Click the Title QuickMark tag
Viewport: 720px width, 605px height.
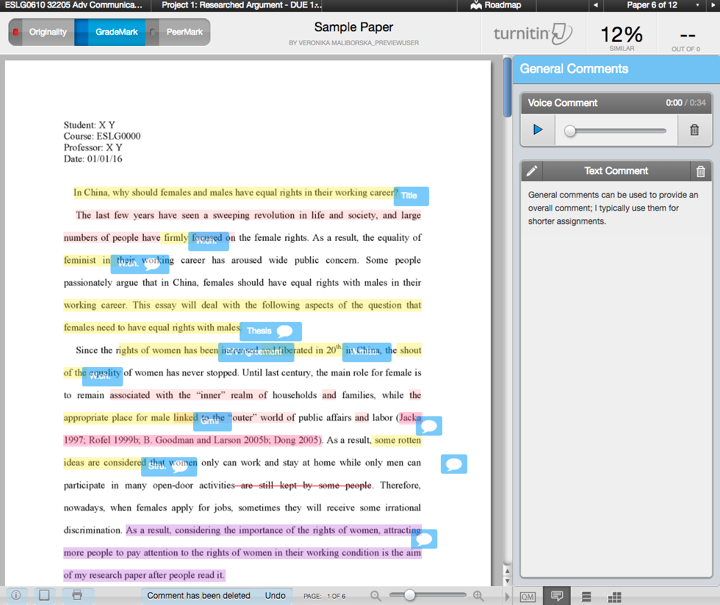[411, 196]
